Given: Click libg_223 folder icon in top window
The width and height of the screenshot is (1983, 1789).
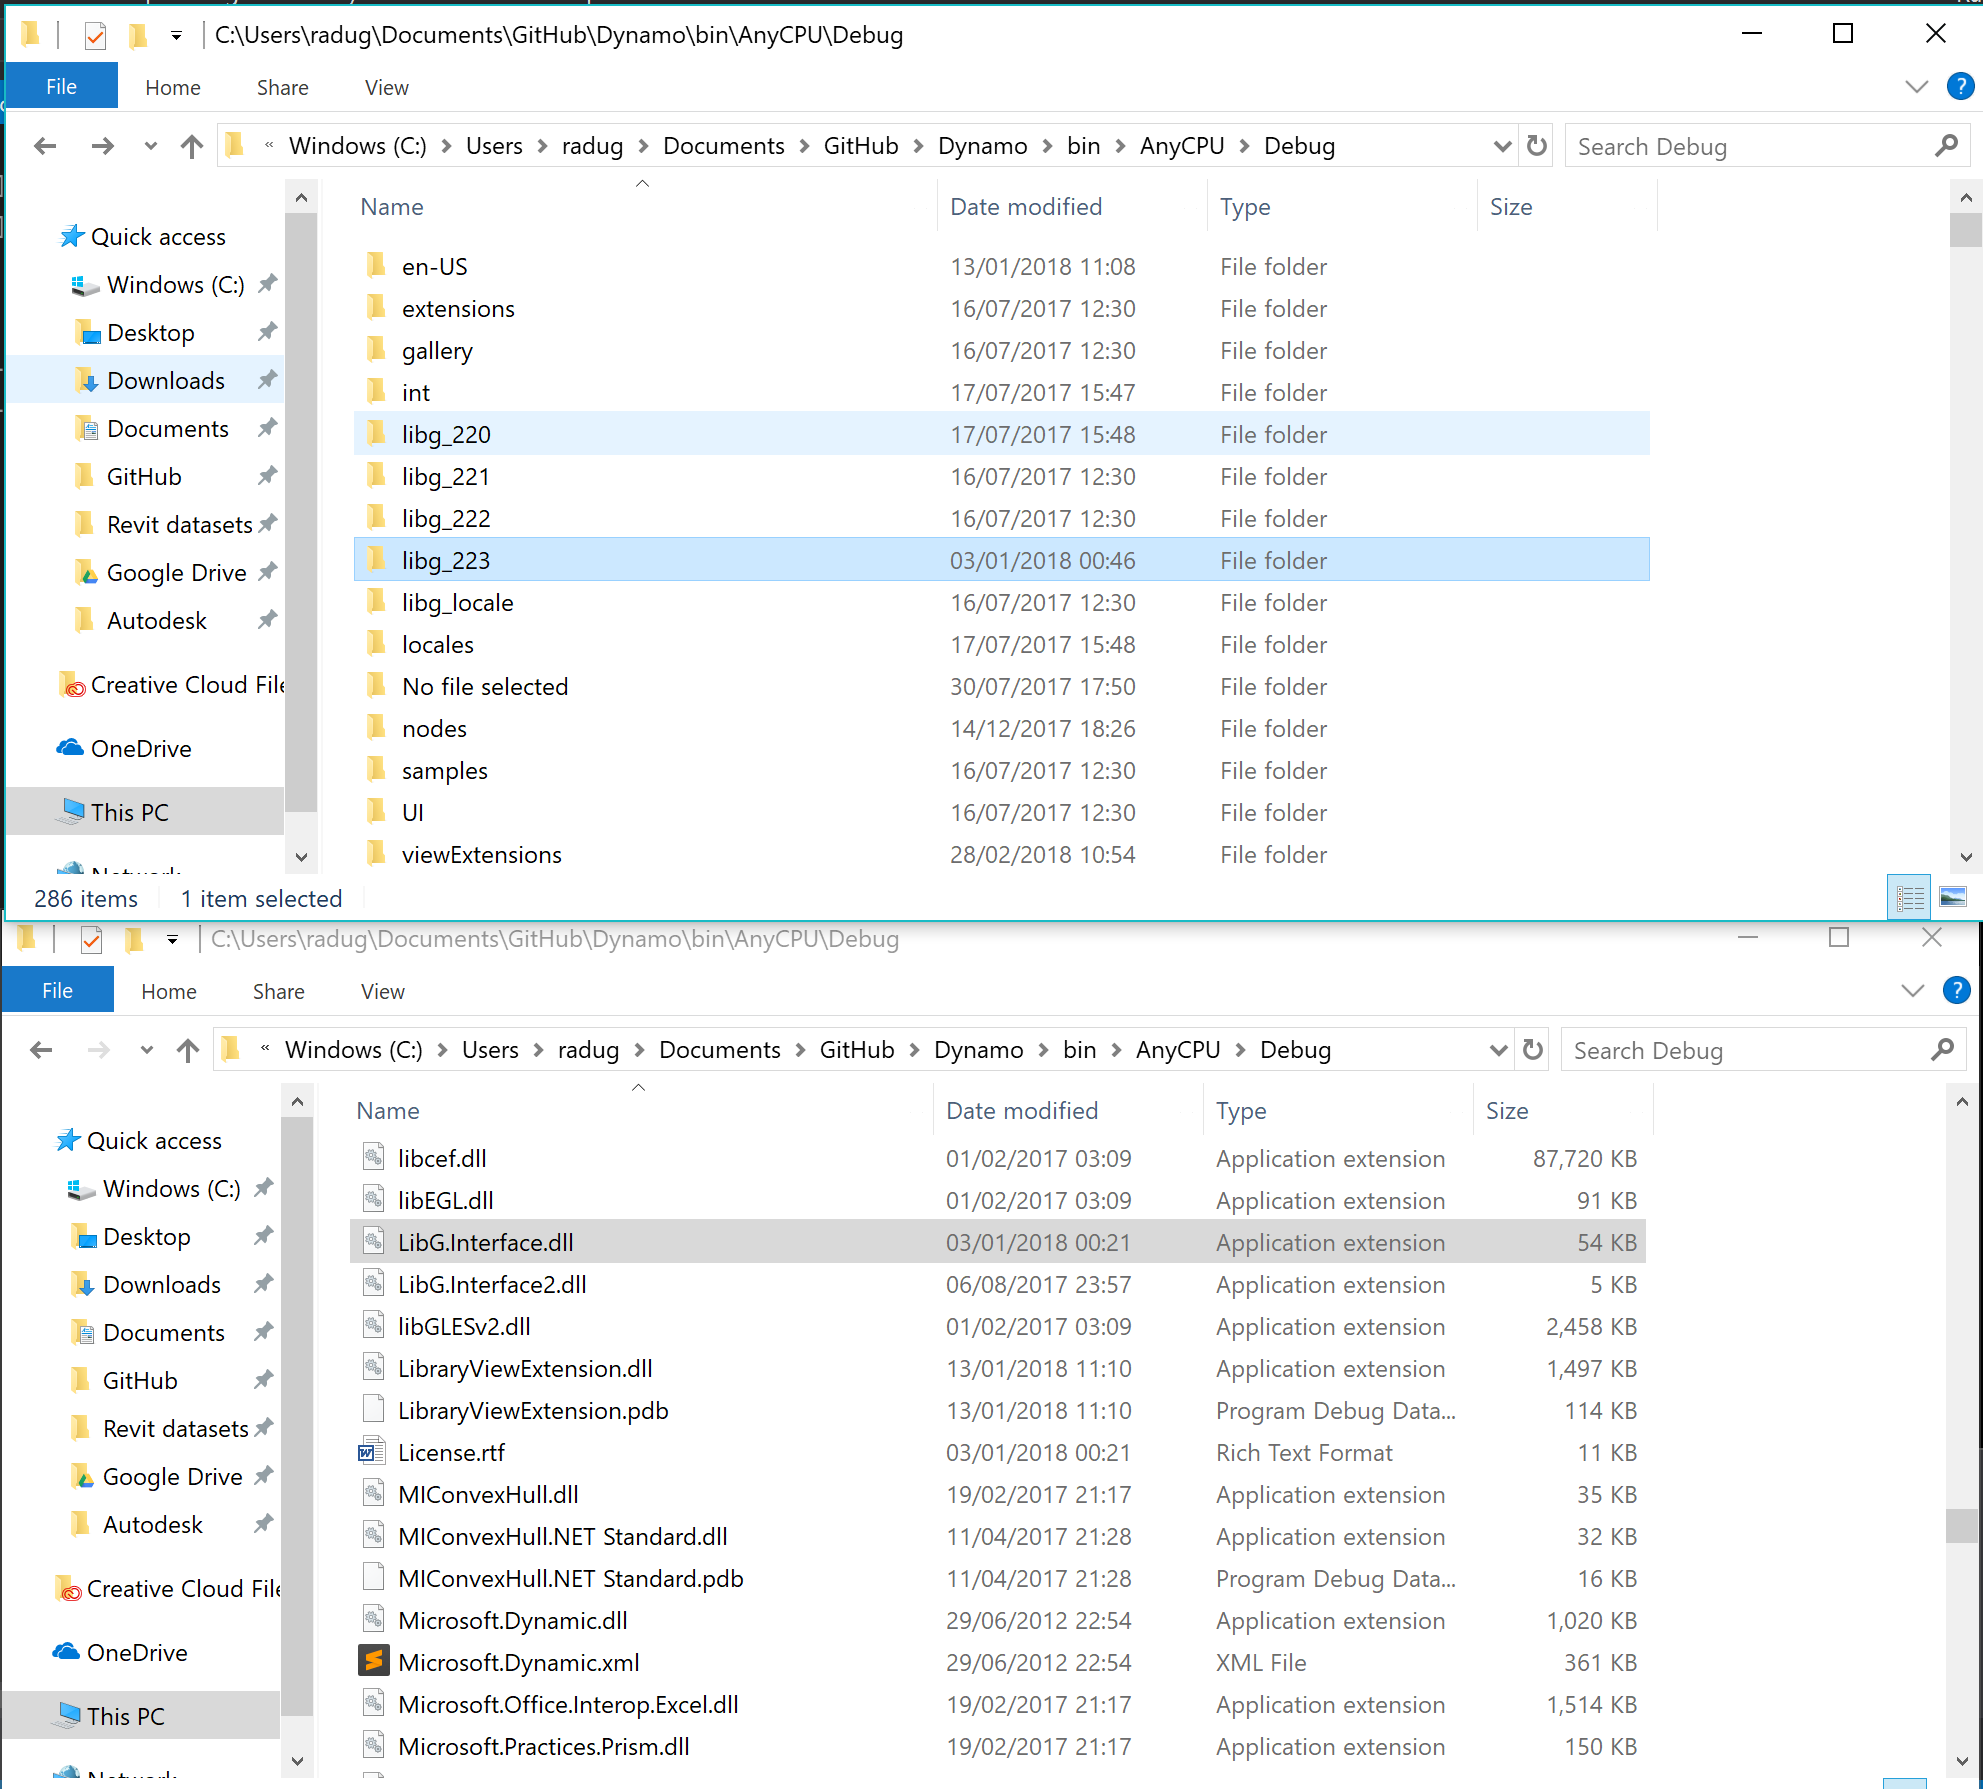Looking at the screenshot, I should (x=376, y=559).
